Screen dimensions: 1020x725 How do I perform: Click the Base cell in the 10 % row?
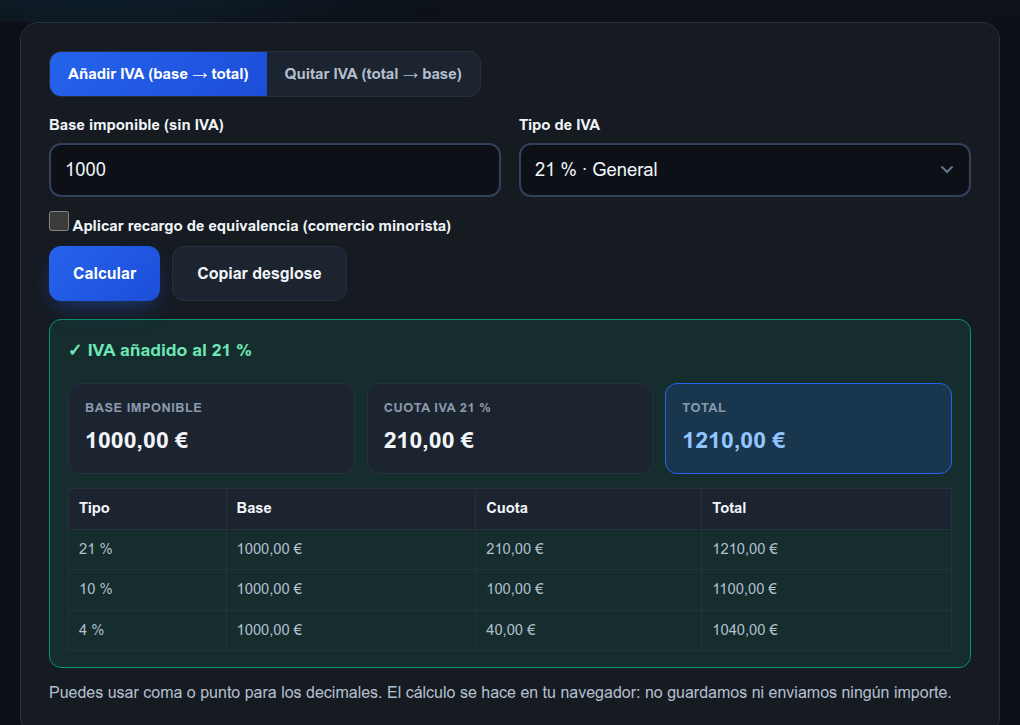(x=351, y=590)
